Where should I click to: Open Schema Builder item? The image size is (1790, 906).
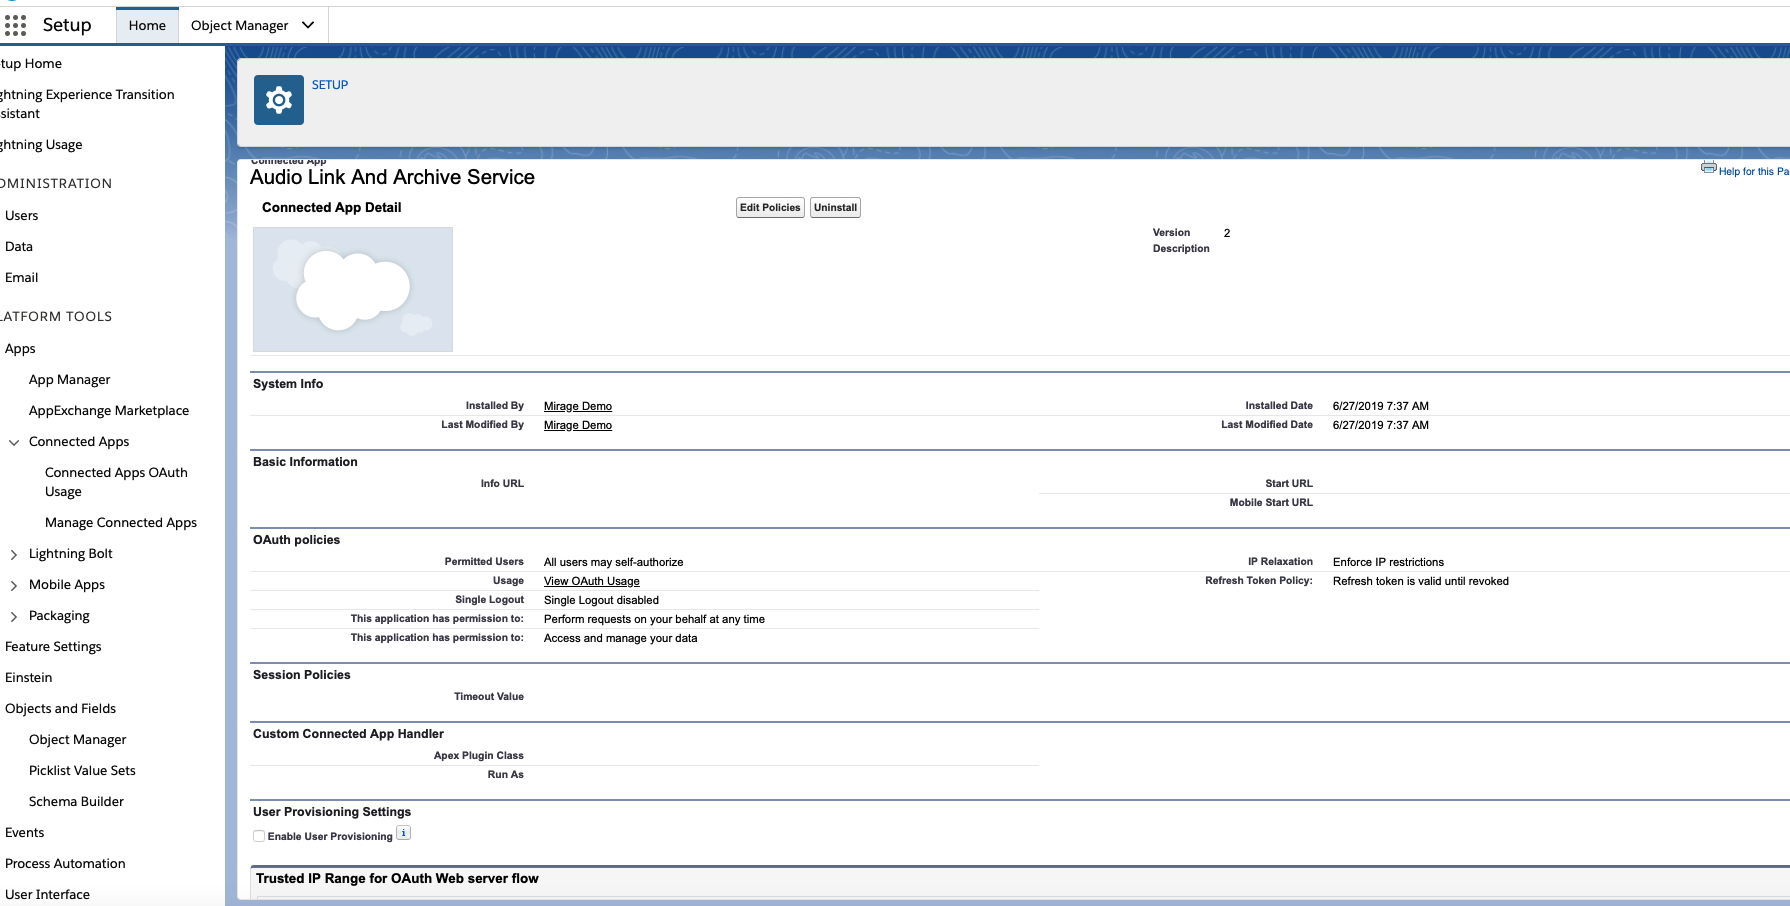[76, 801]
